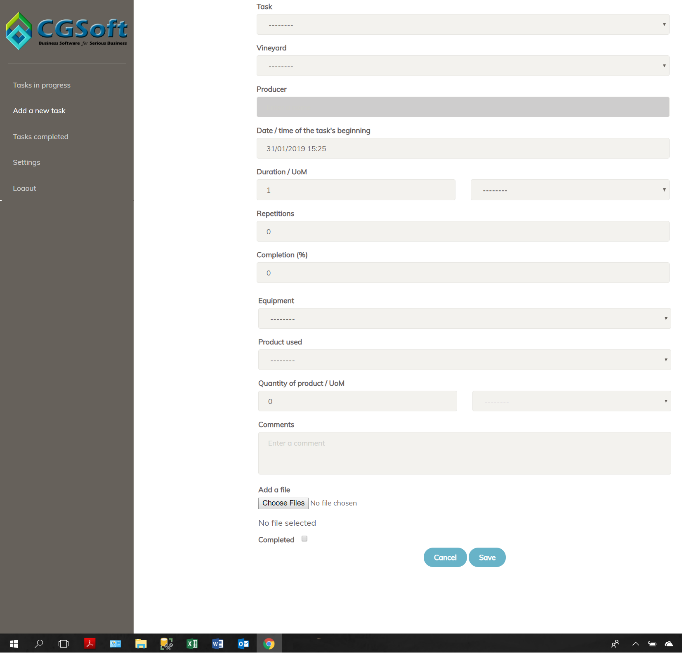Click the Comments text area
682x655 pixels.
click(464, 453)
